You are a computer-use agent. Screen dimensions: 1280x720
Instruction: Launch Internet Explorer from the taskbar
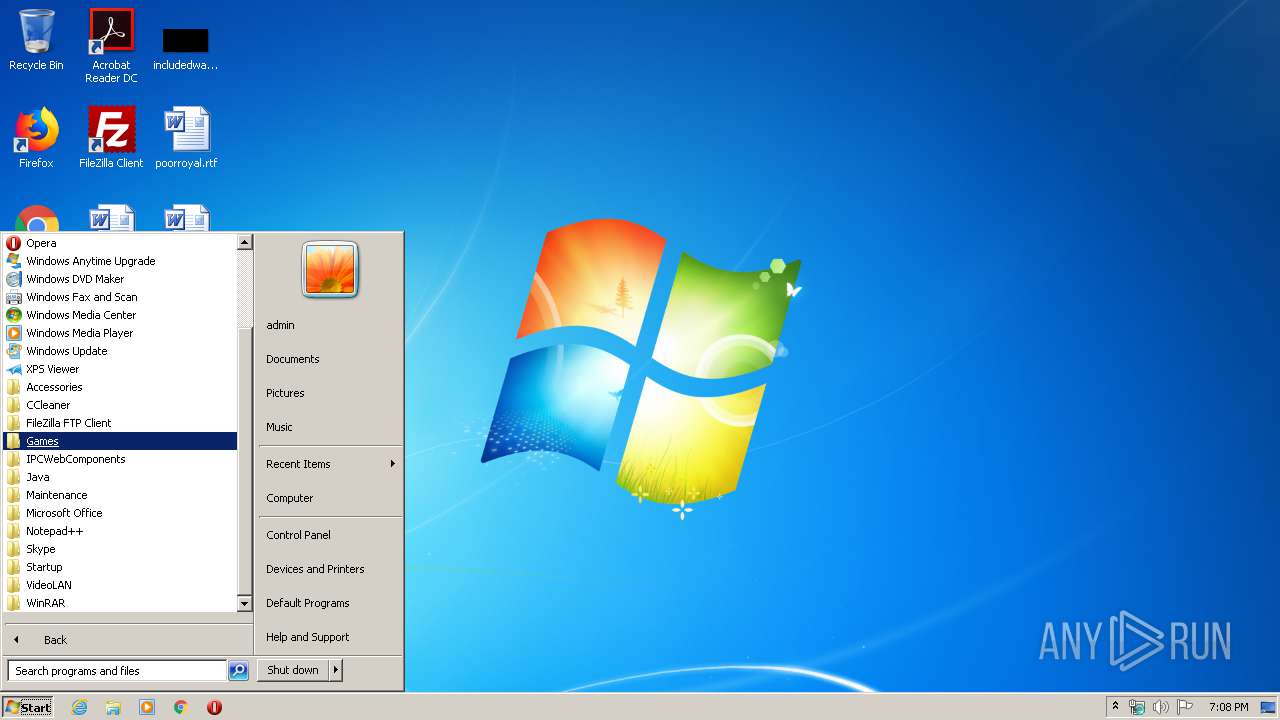(x=79, y=707)
